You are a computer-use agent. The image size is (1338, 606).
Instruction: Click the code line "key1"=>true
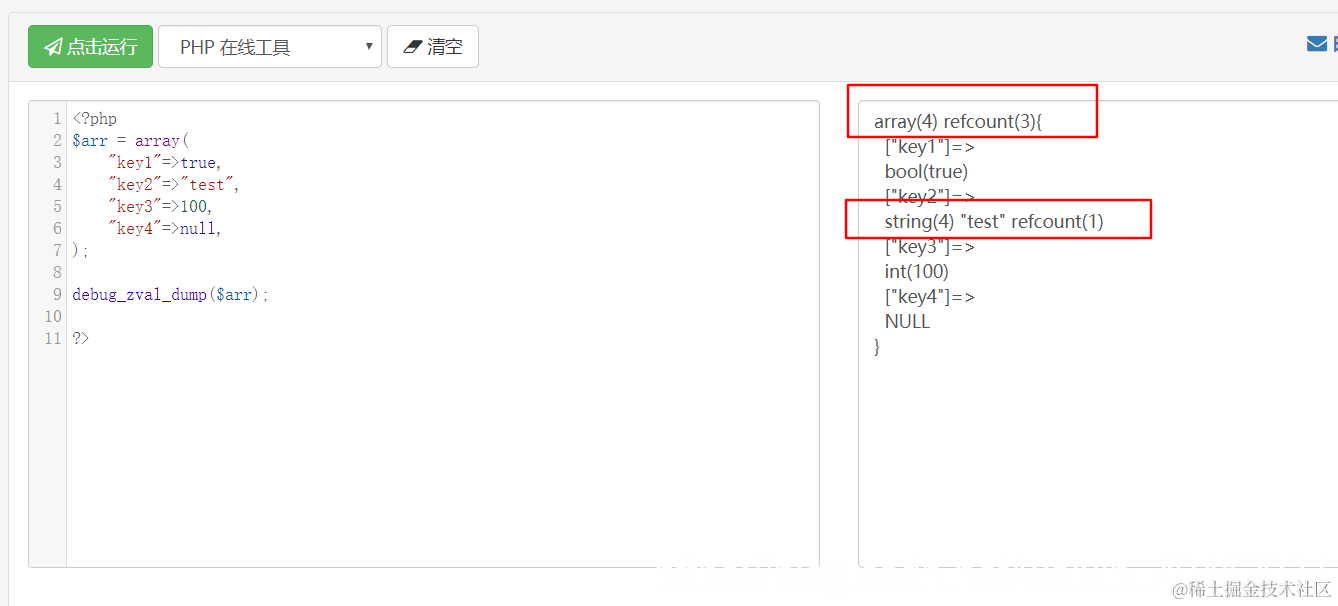[x=165, y=163]
